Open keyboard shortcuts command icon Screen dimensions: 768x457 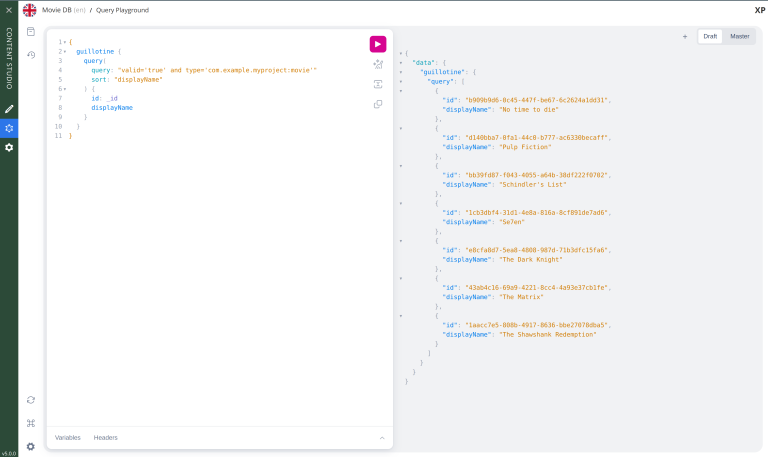point(31,423)
